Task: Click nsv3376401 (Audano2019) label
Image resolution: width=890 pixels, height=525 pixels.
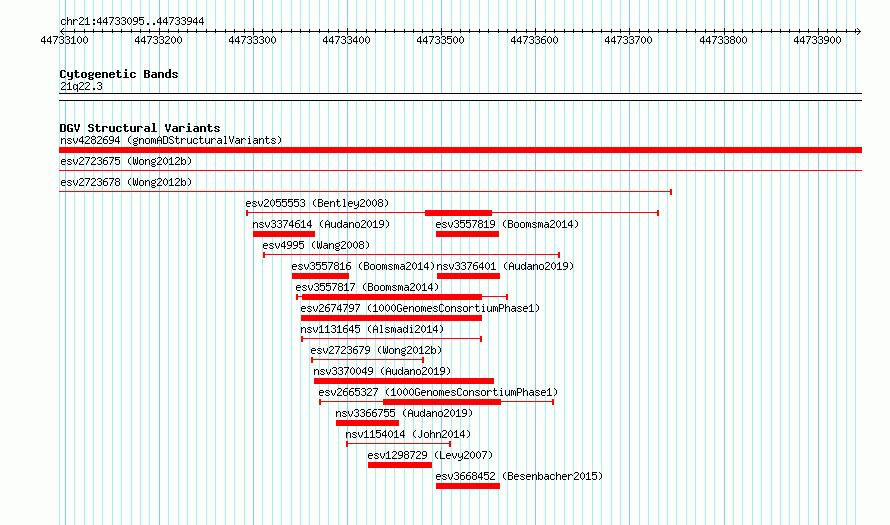Action: tap(505, 266)
